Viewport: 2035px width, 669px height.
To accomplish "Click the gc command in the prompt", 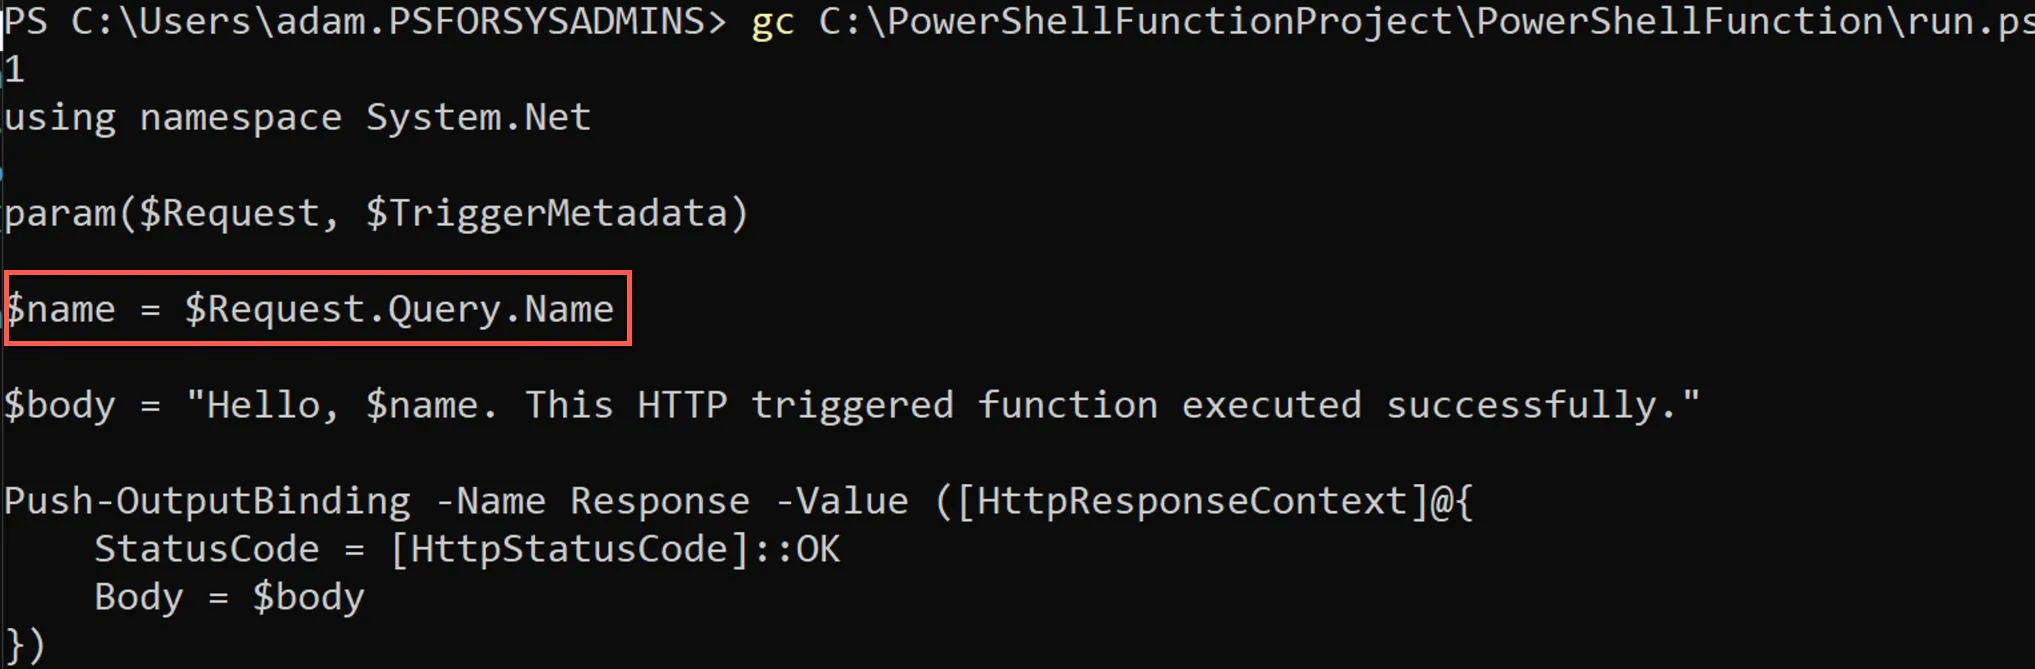I will (x=772, y=23).
